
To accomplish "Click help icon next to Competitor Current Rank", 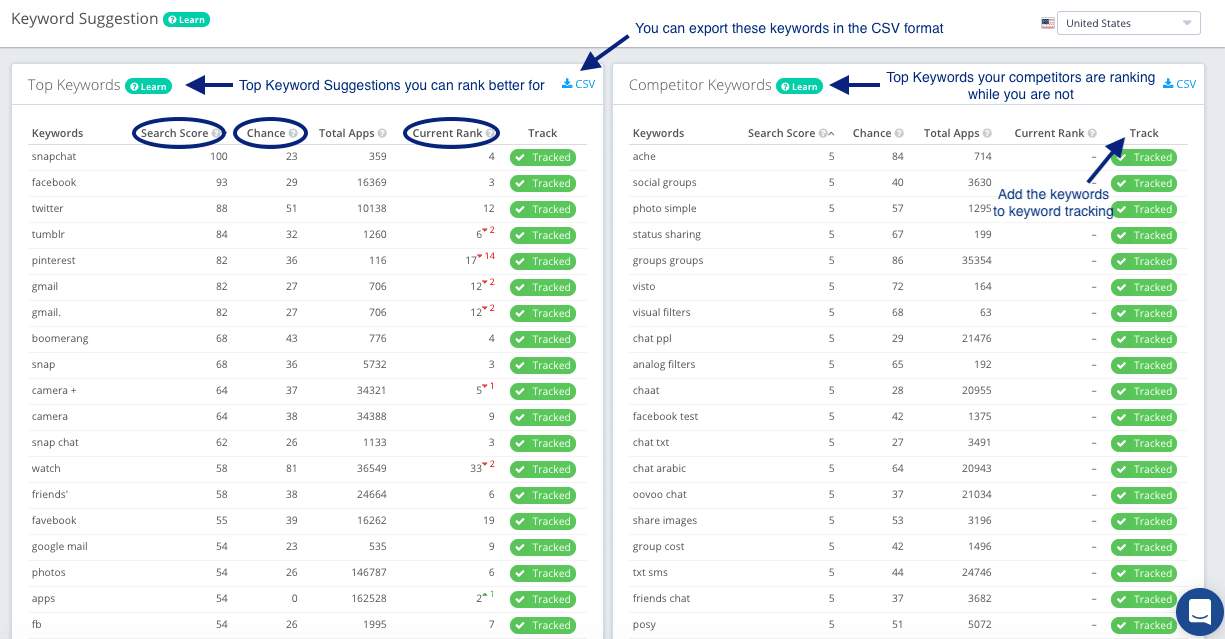I will pyautogui.click(x=1092, y=133).
